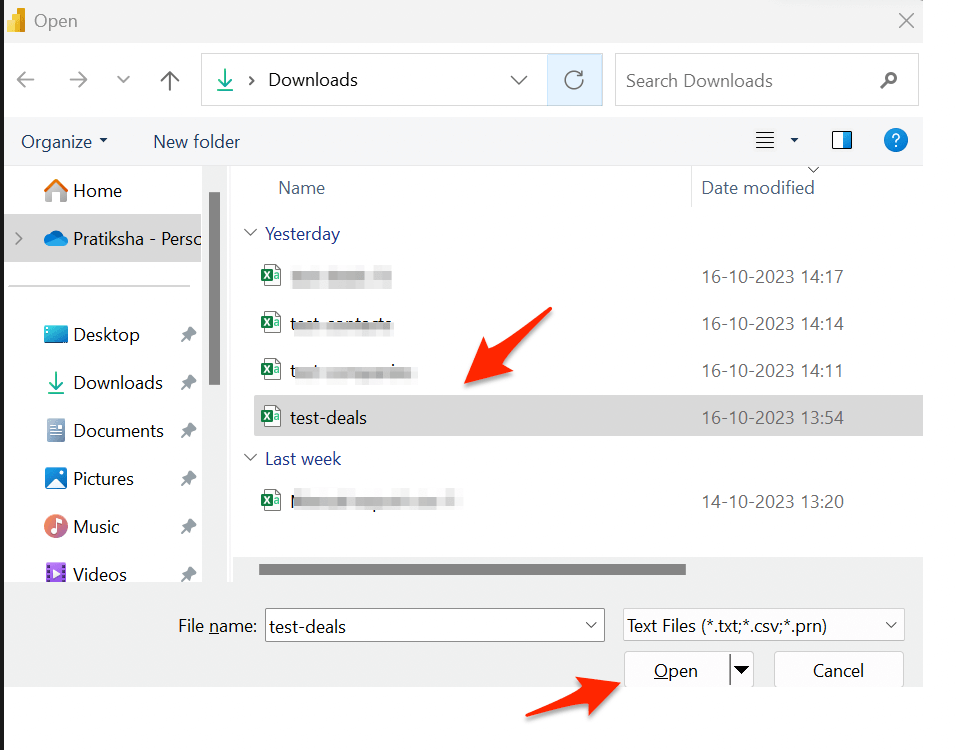
Task: Click the list view layout icon
Action: 765,140
